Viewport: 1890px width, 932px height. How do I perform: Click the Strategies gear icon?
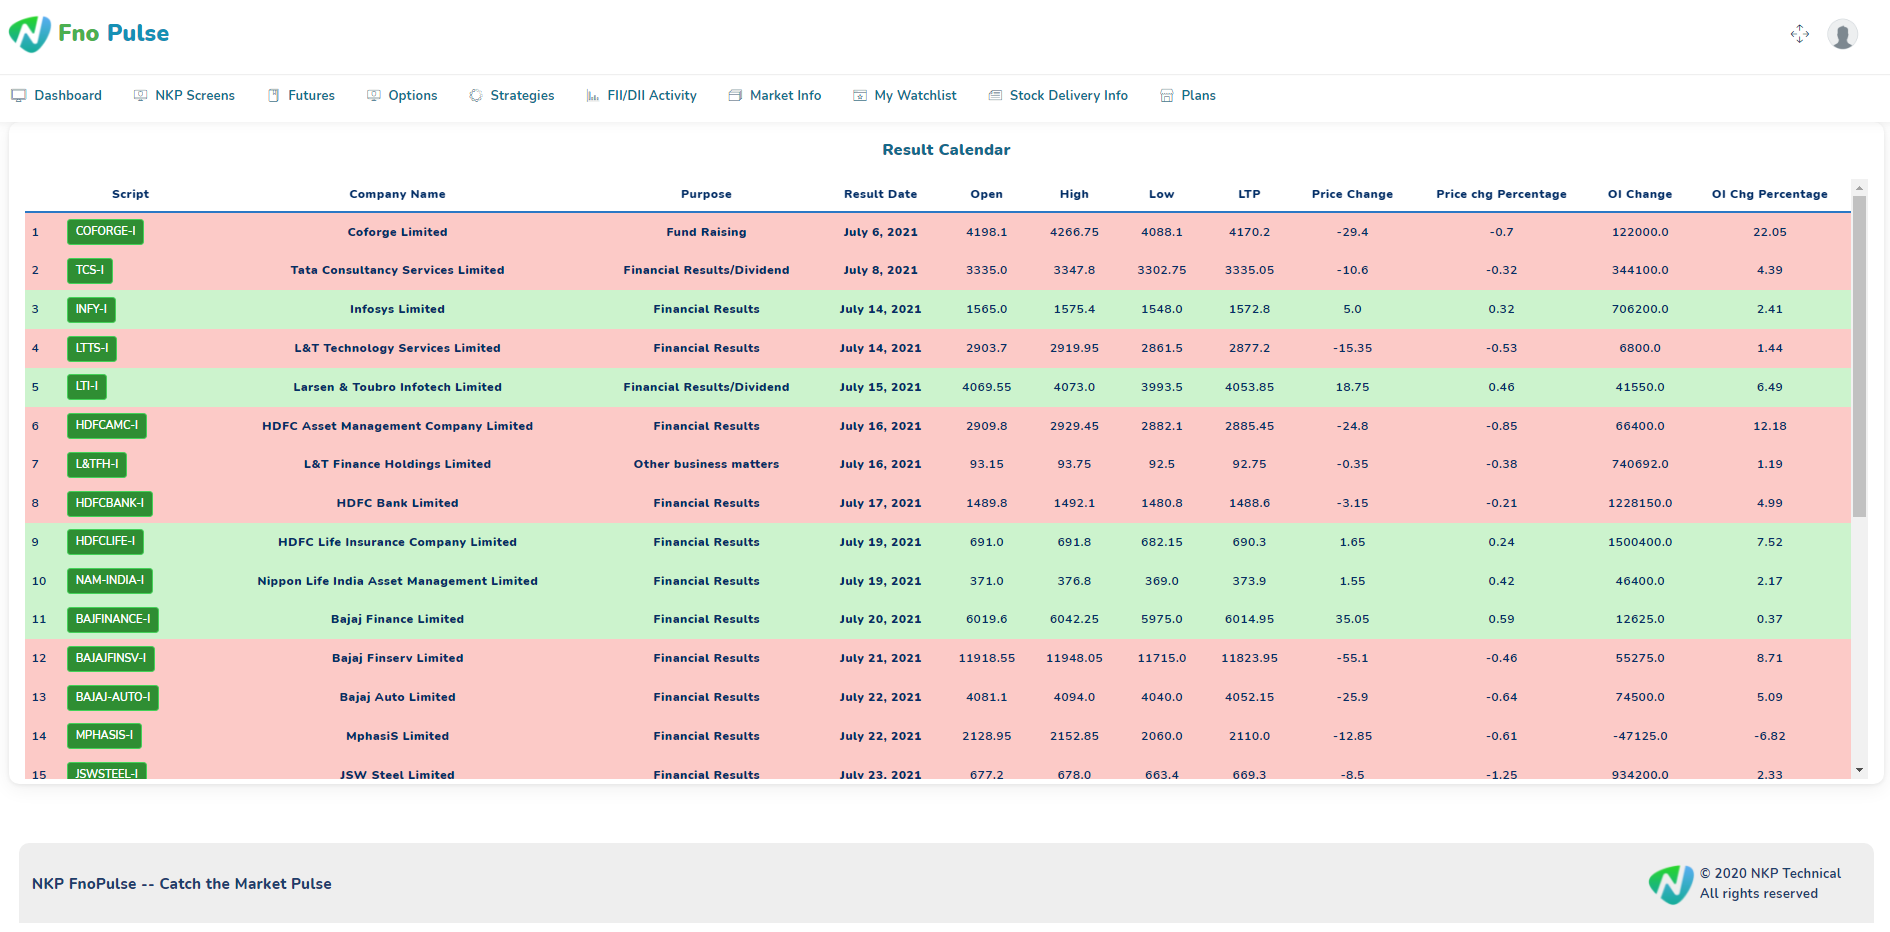pyautogui.click(x=476, y=96)
